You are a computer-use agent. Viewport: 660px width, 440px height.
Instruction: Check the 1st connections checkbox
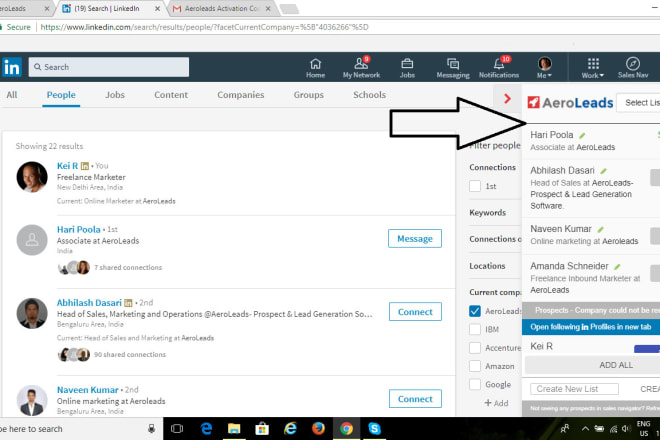tap(475, 186)
